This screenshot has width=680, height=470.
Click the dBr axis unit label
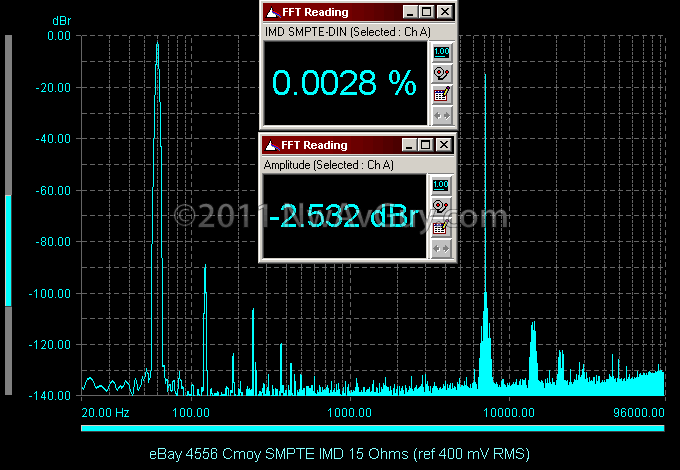click(61, 21)
